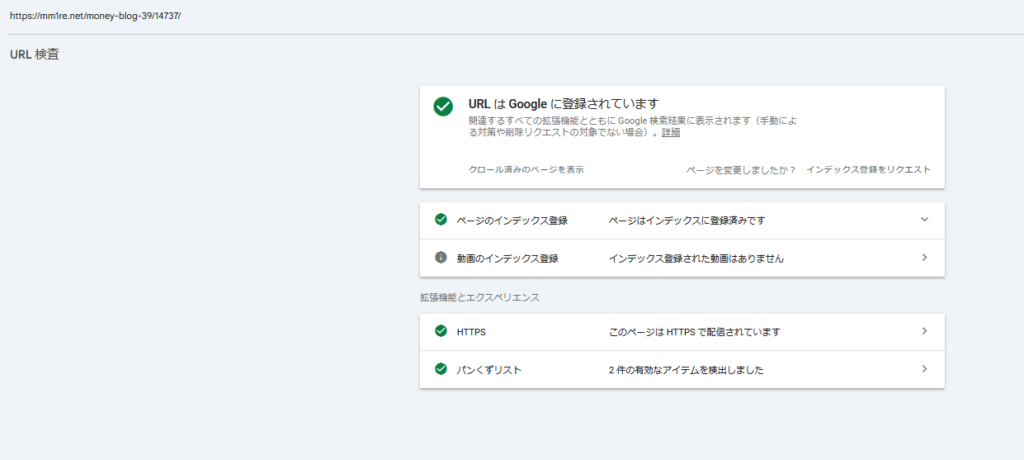The width and height of the screenshot is (1024, 460).
Task: Select the 動画のインデックス登録 row label
Action: [507, 258]
